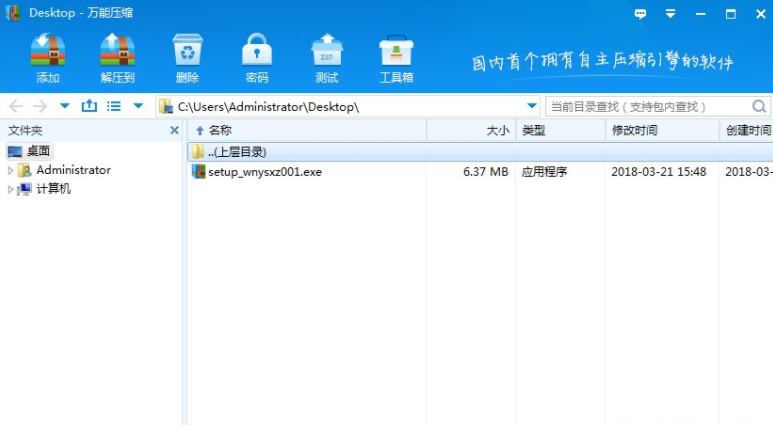Open the view mode dropdown arrow
This screenshot has width=773, height=425.
[139, 106]
